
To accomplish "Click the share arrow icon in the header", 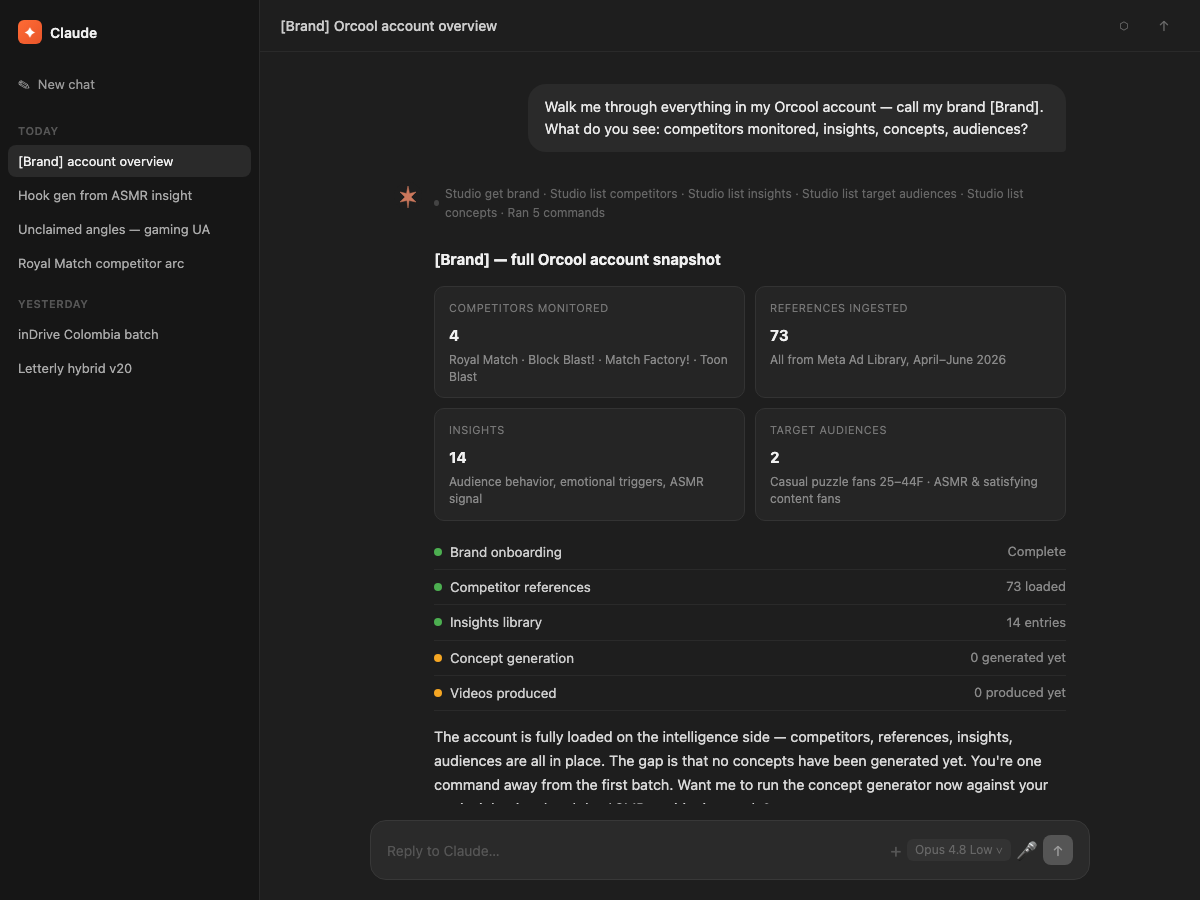I will [x=1164, y=26].
